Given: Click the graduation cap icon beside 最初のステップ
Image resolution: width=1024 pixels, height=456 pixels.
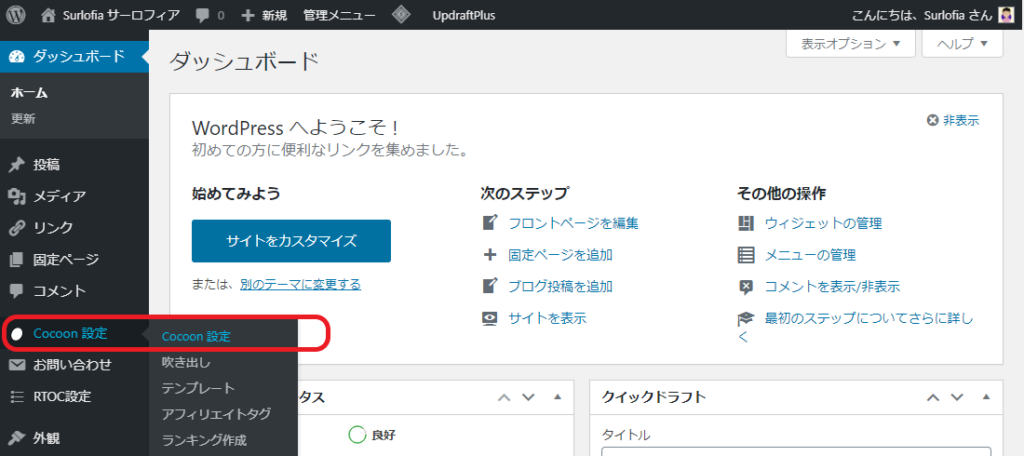Looking at the screenshot, I should coord(745,319).
